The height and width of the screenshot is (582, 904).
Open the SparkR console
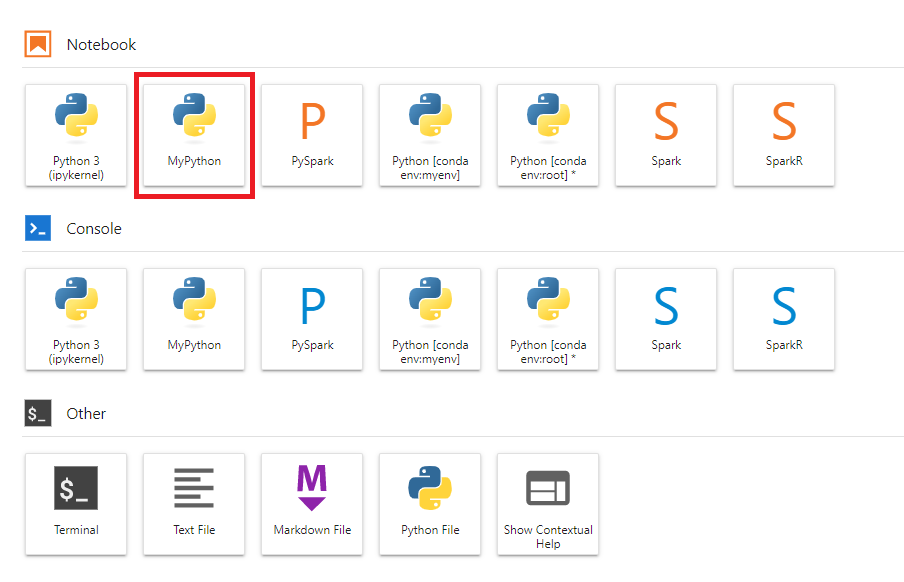pyautogui.click(x=784, y=319)
